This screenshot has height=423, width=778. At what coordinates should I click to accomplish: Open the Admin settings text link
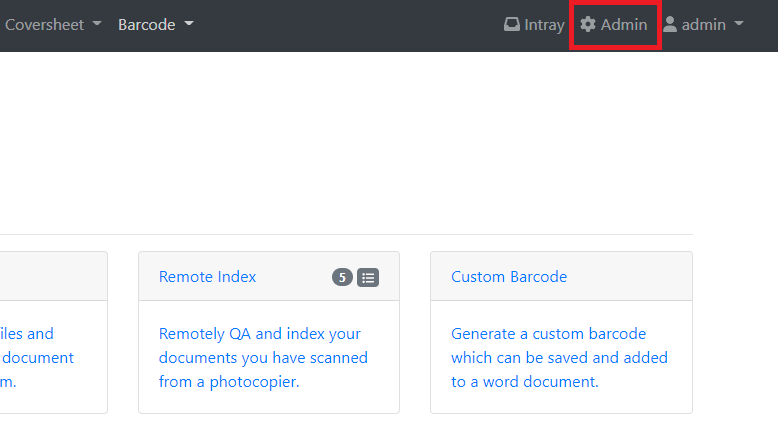pyautogui.click(x=624, y=25)
